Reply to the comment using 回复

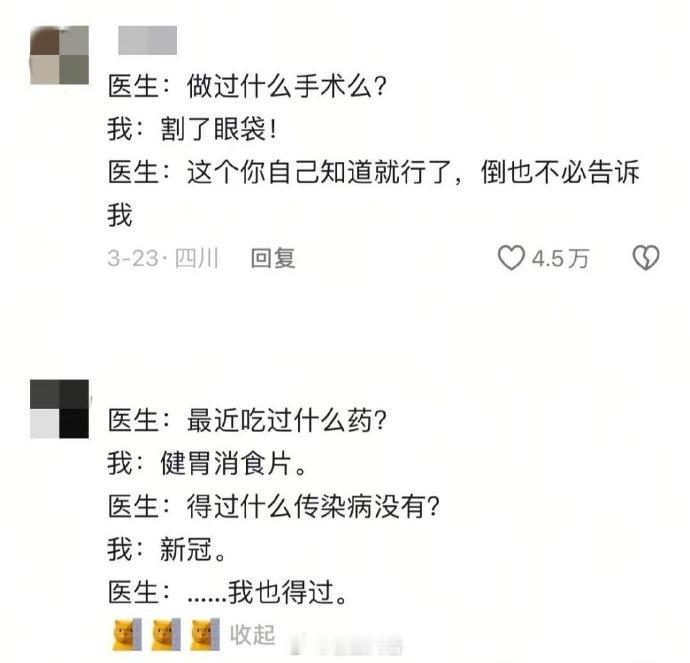[x=273, y=258]
